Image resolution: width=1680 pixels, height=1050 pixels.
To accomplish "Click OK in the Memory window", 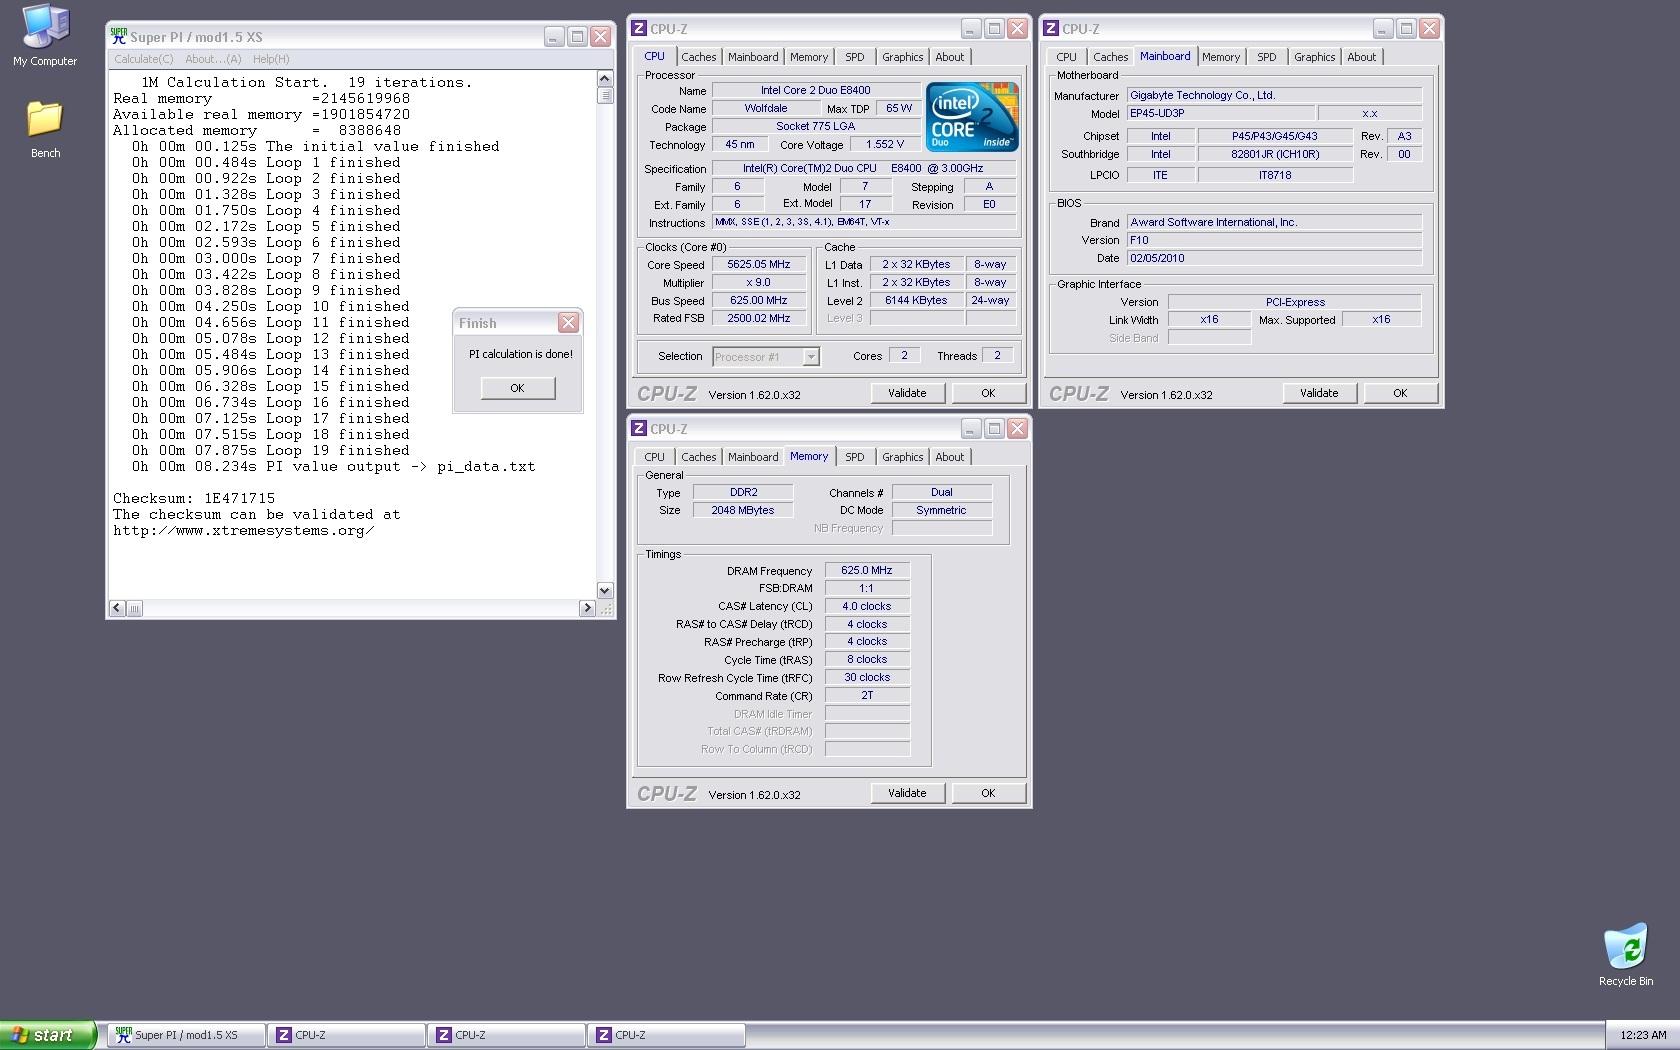I will [988, 793].
